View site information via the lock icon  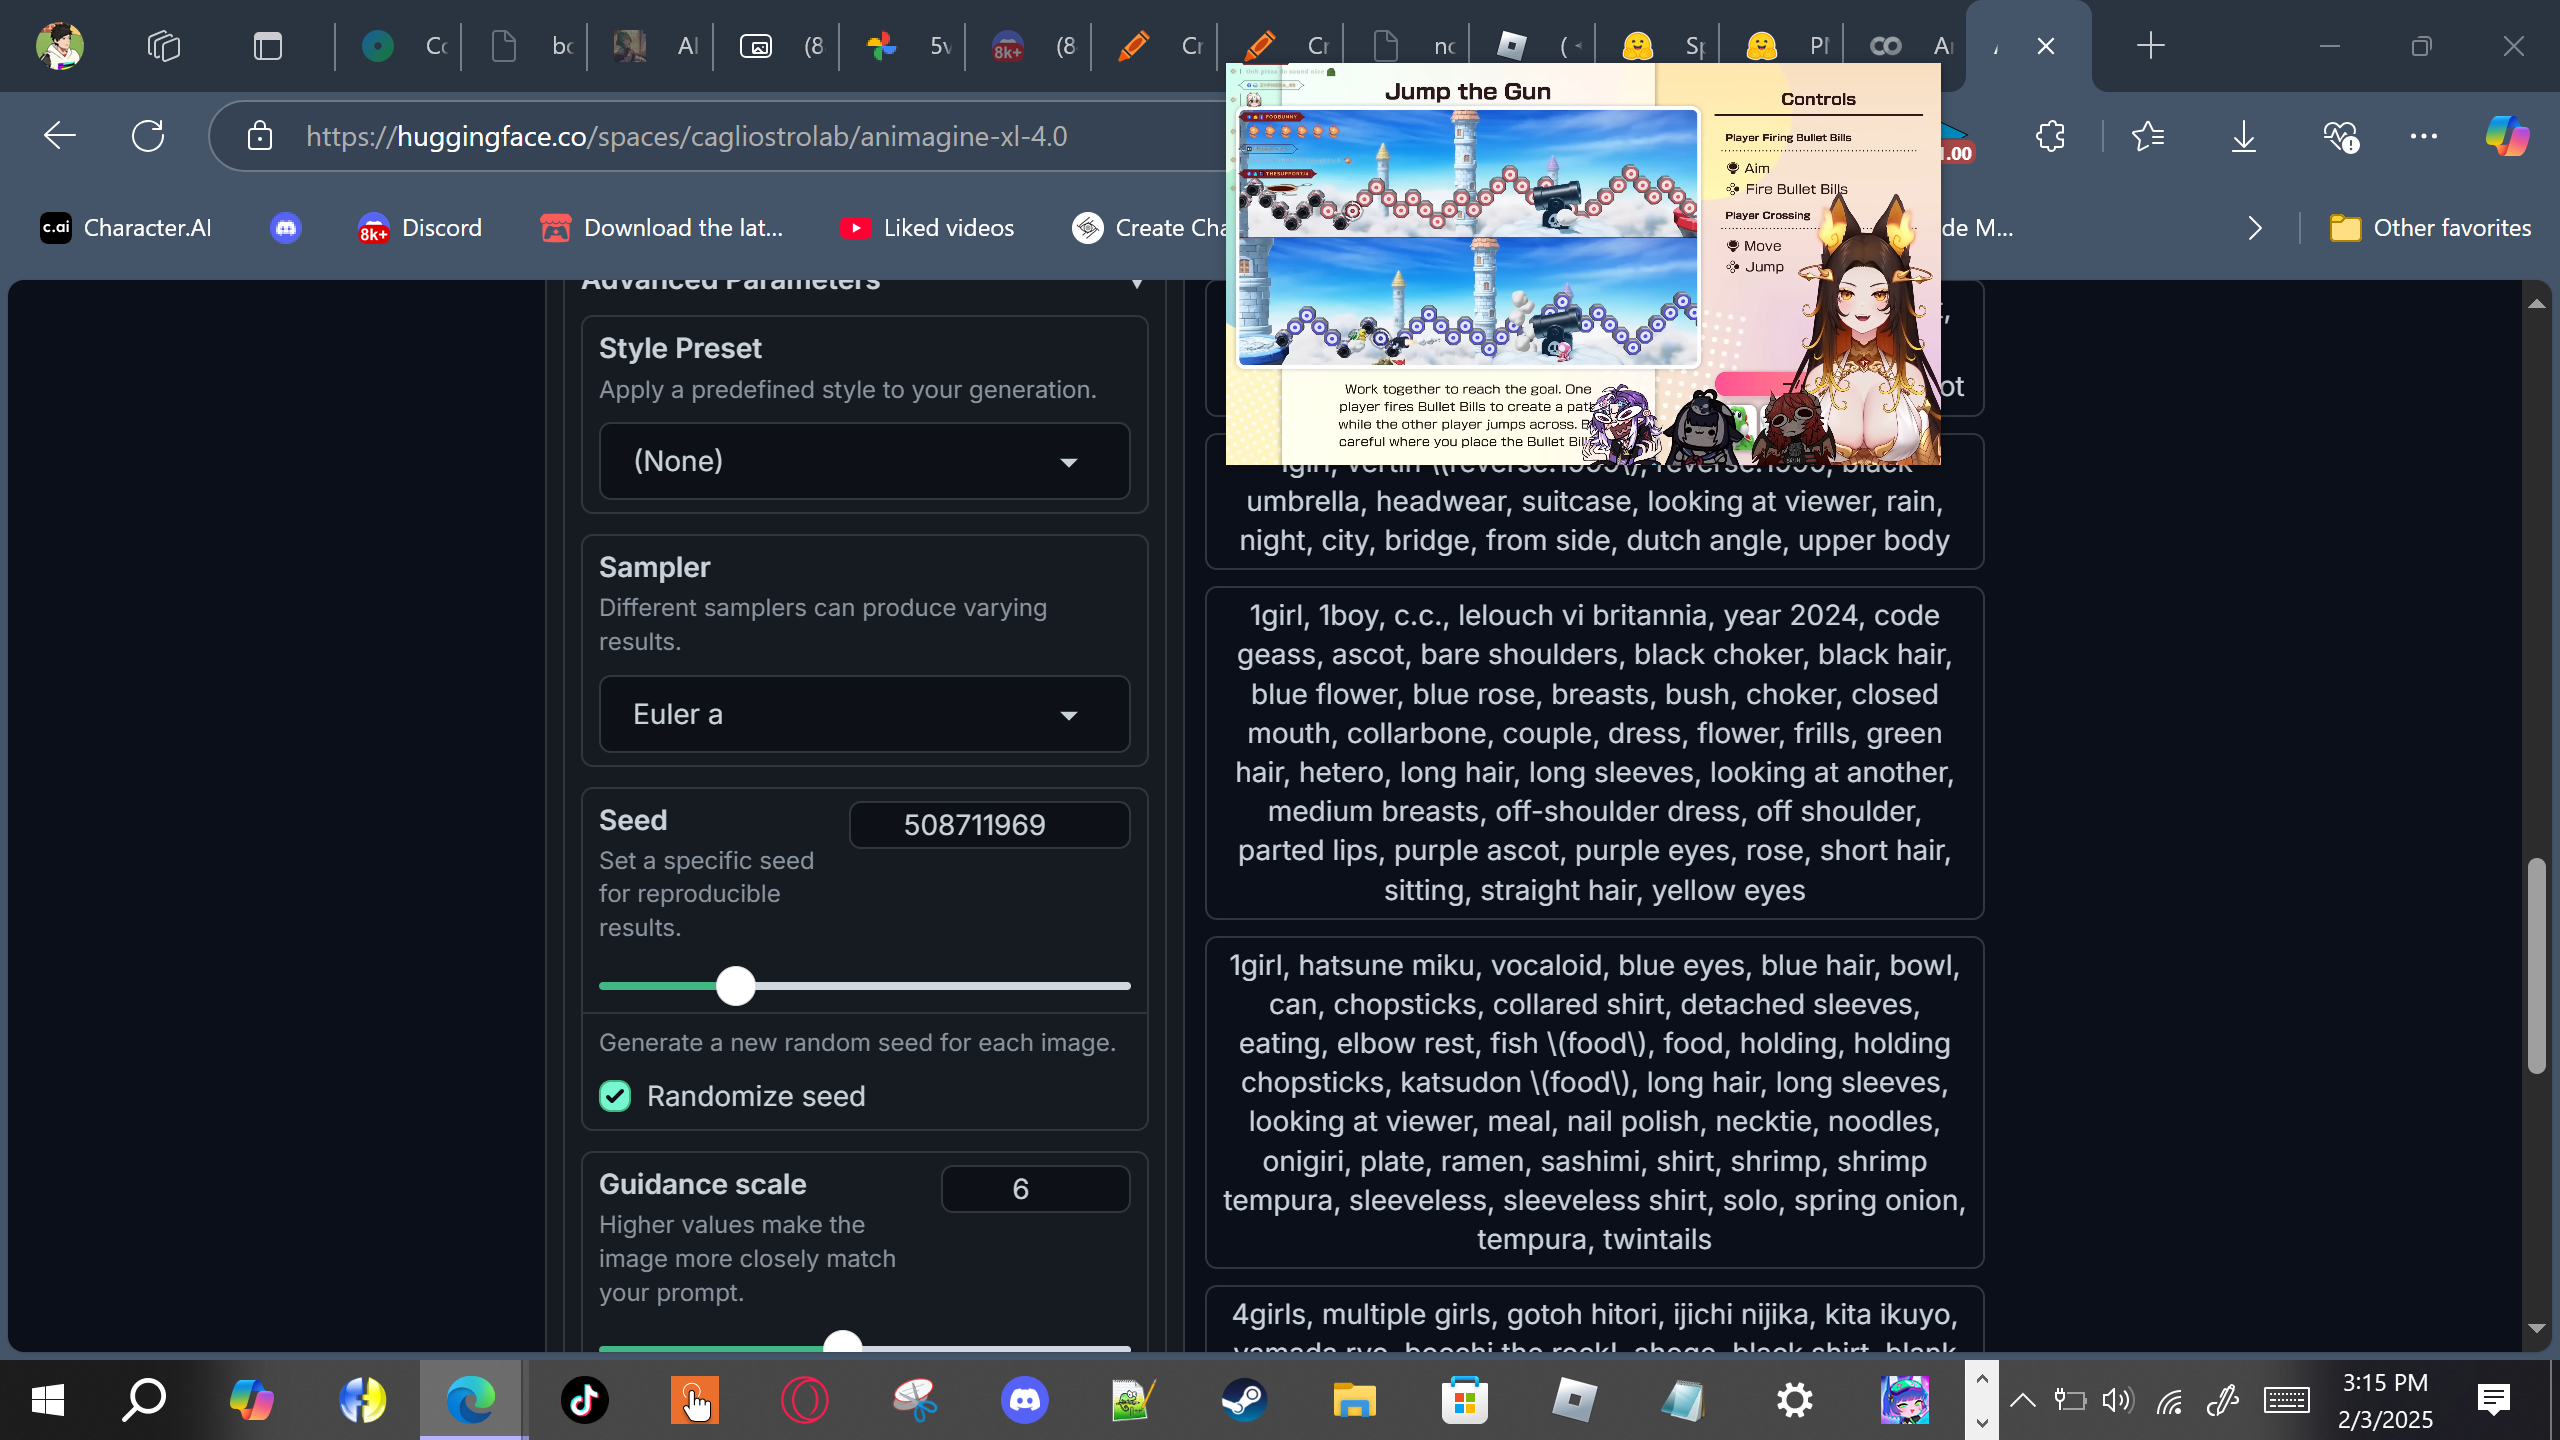[x=259, y=135]
